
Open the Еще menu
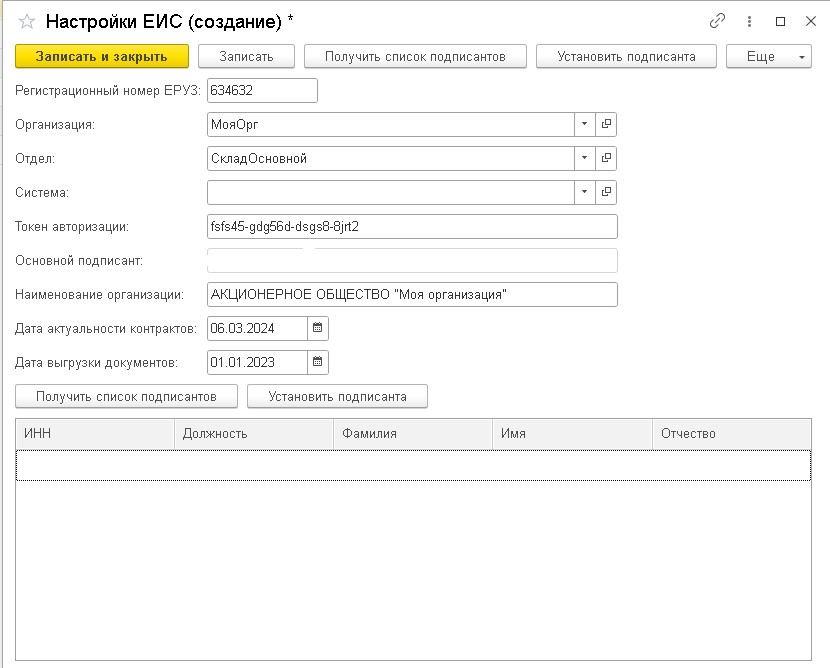(768, 57)
